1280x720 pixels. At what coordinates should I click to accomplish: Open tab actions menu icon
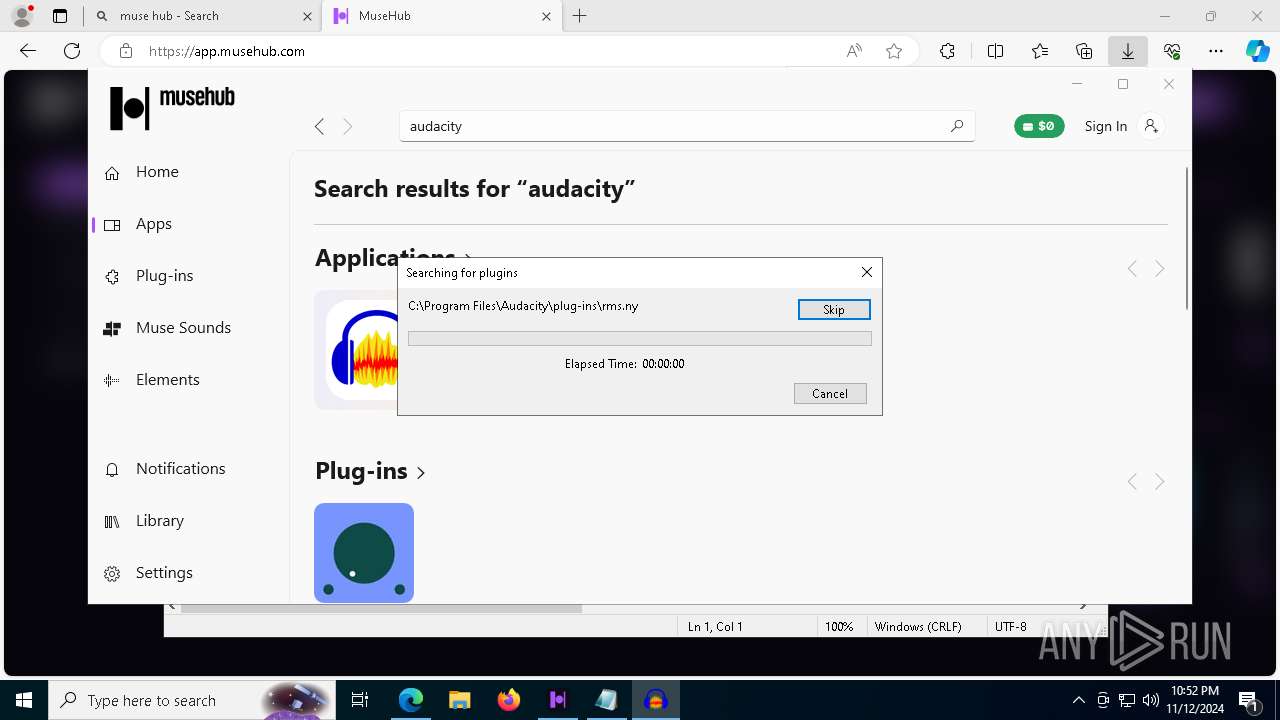[x=60, y=16]
